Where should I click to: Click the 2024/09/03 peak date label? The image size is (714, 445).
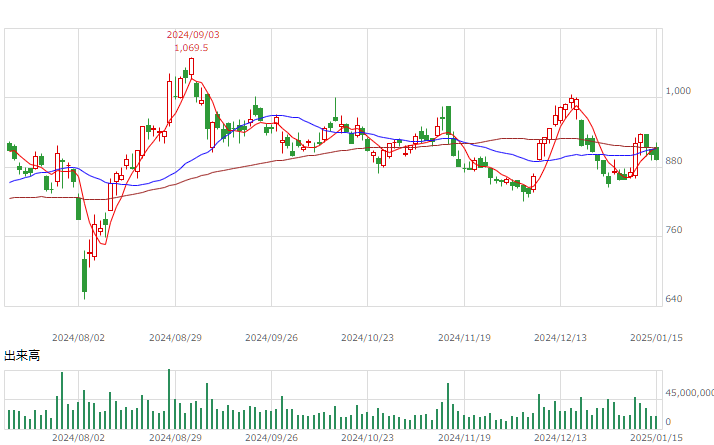point(193,35)
